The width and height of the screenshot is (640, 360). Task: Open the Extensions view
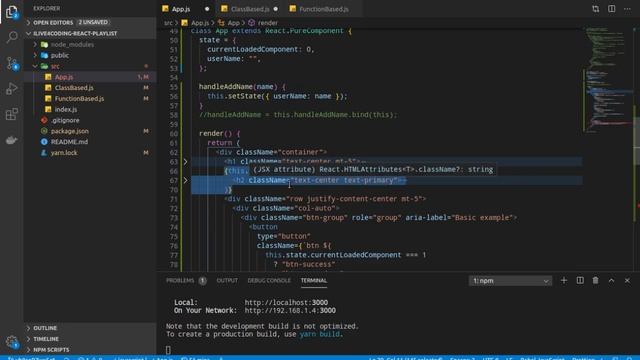[x=12, y=114]
